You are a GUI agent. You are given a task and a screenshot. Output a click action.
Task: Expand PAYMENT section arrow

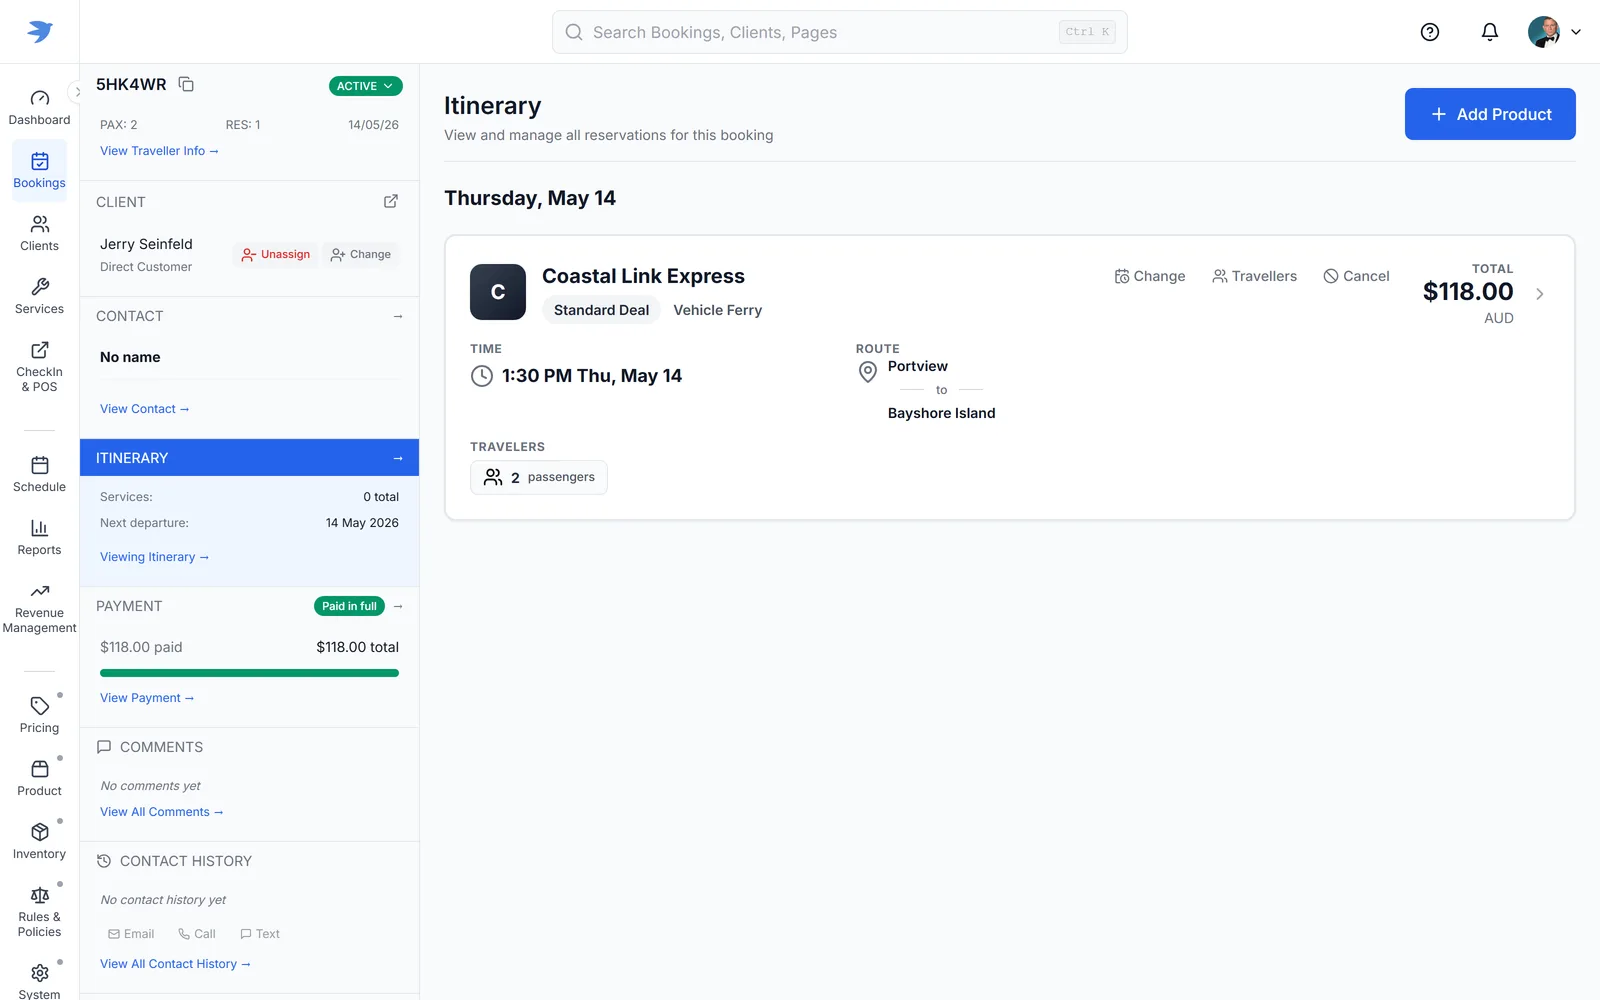[398, 606]
